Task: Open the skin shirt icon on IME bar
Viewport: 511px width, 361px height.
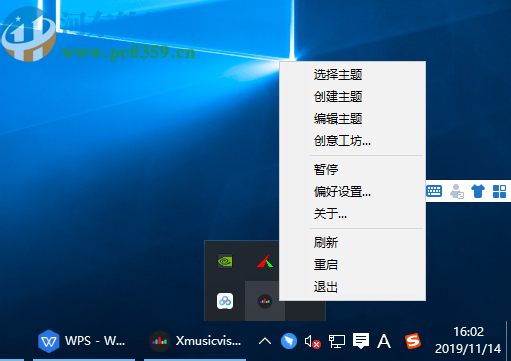Action: [x=478, y=191]
